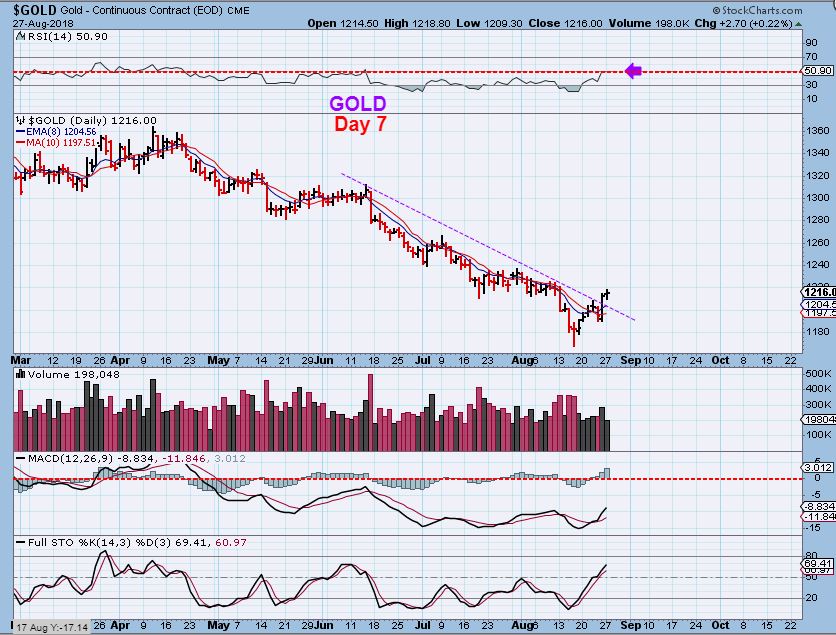Screen dimensions: 836x635
Task: Click the -11.846 signal value in MACD label
Action: (x=186, y=459)
